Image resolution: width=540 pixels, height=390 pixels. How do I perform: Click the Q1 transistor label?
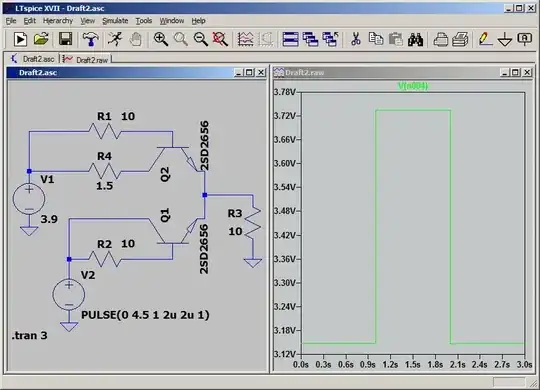click(165, 215)
